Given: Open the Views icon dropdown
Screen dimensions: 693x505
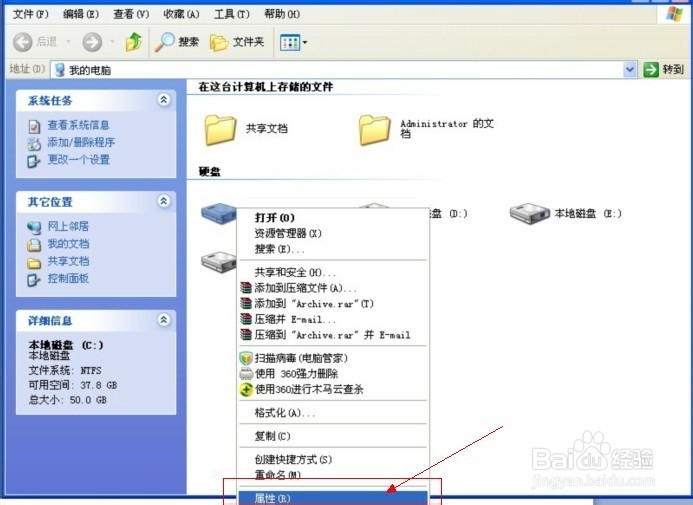Looking at the screenshot, I should (293, 42).
